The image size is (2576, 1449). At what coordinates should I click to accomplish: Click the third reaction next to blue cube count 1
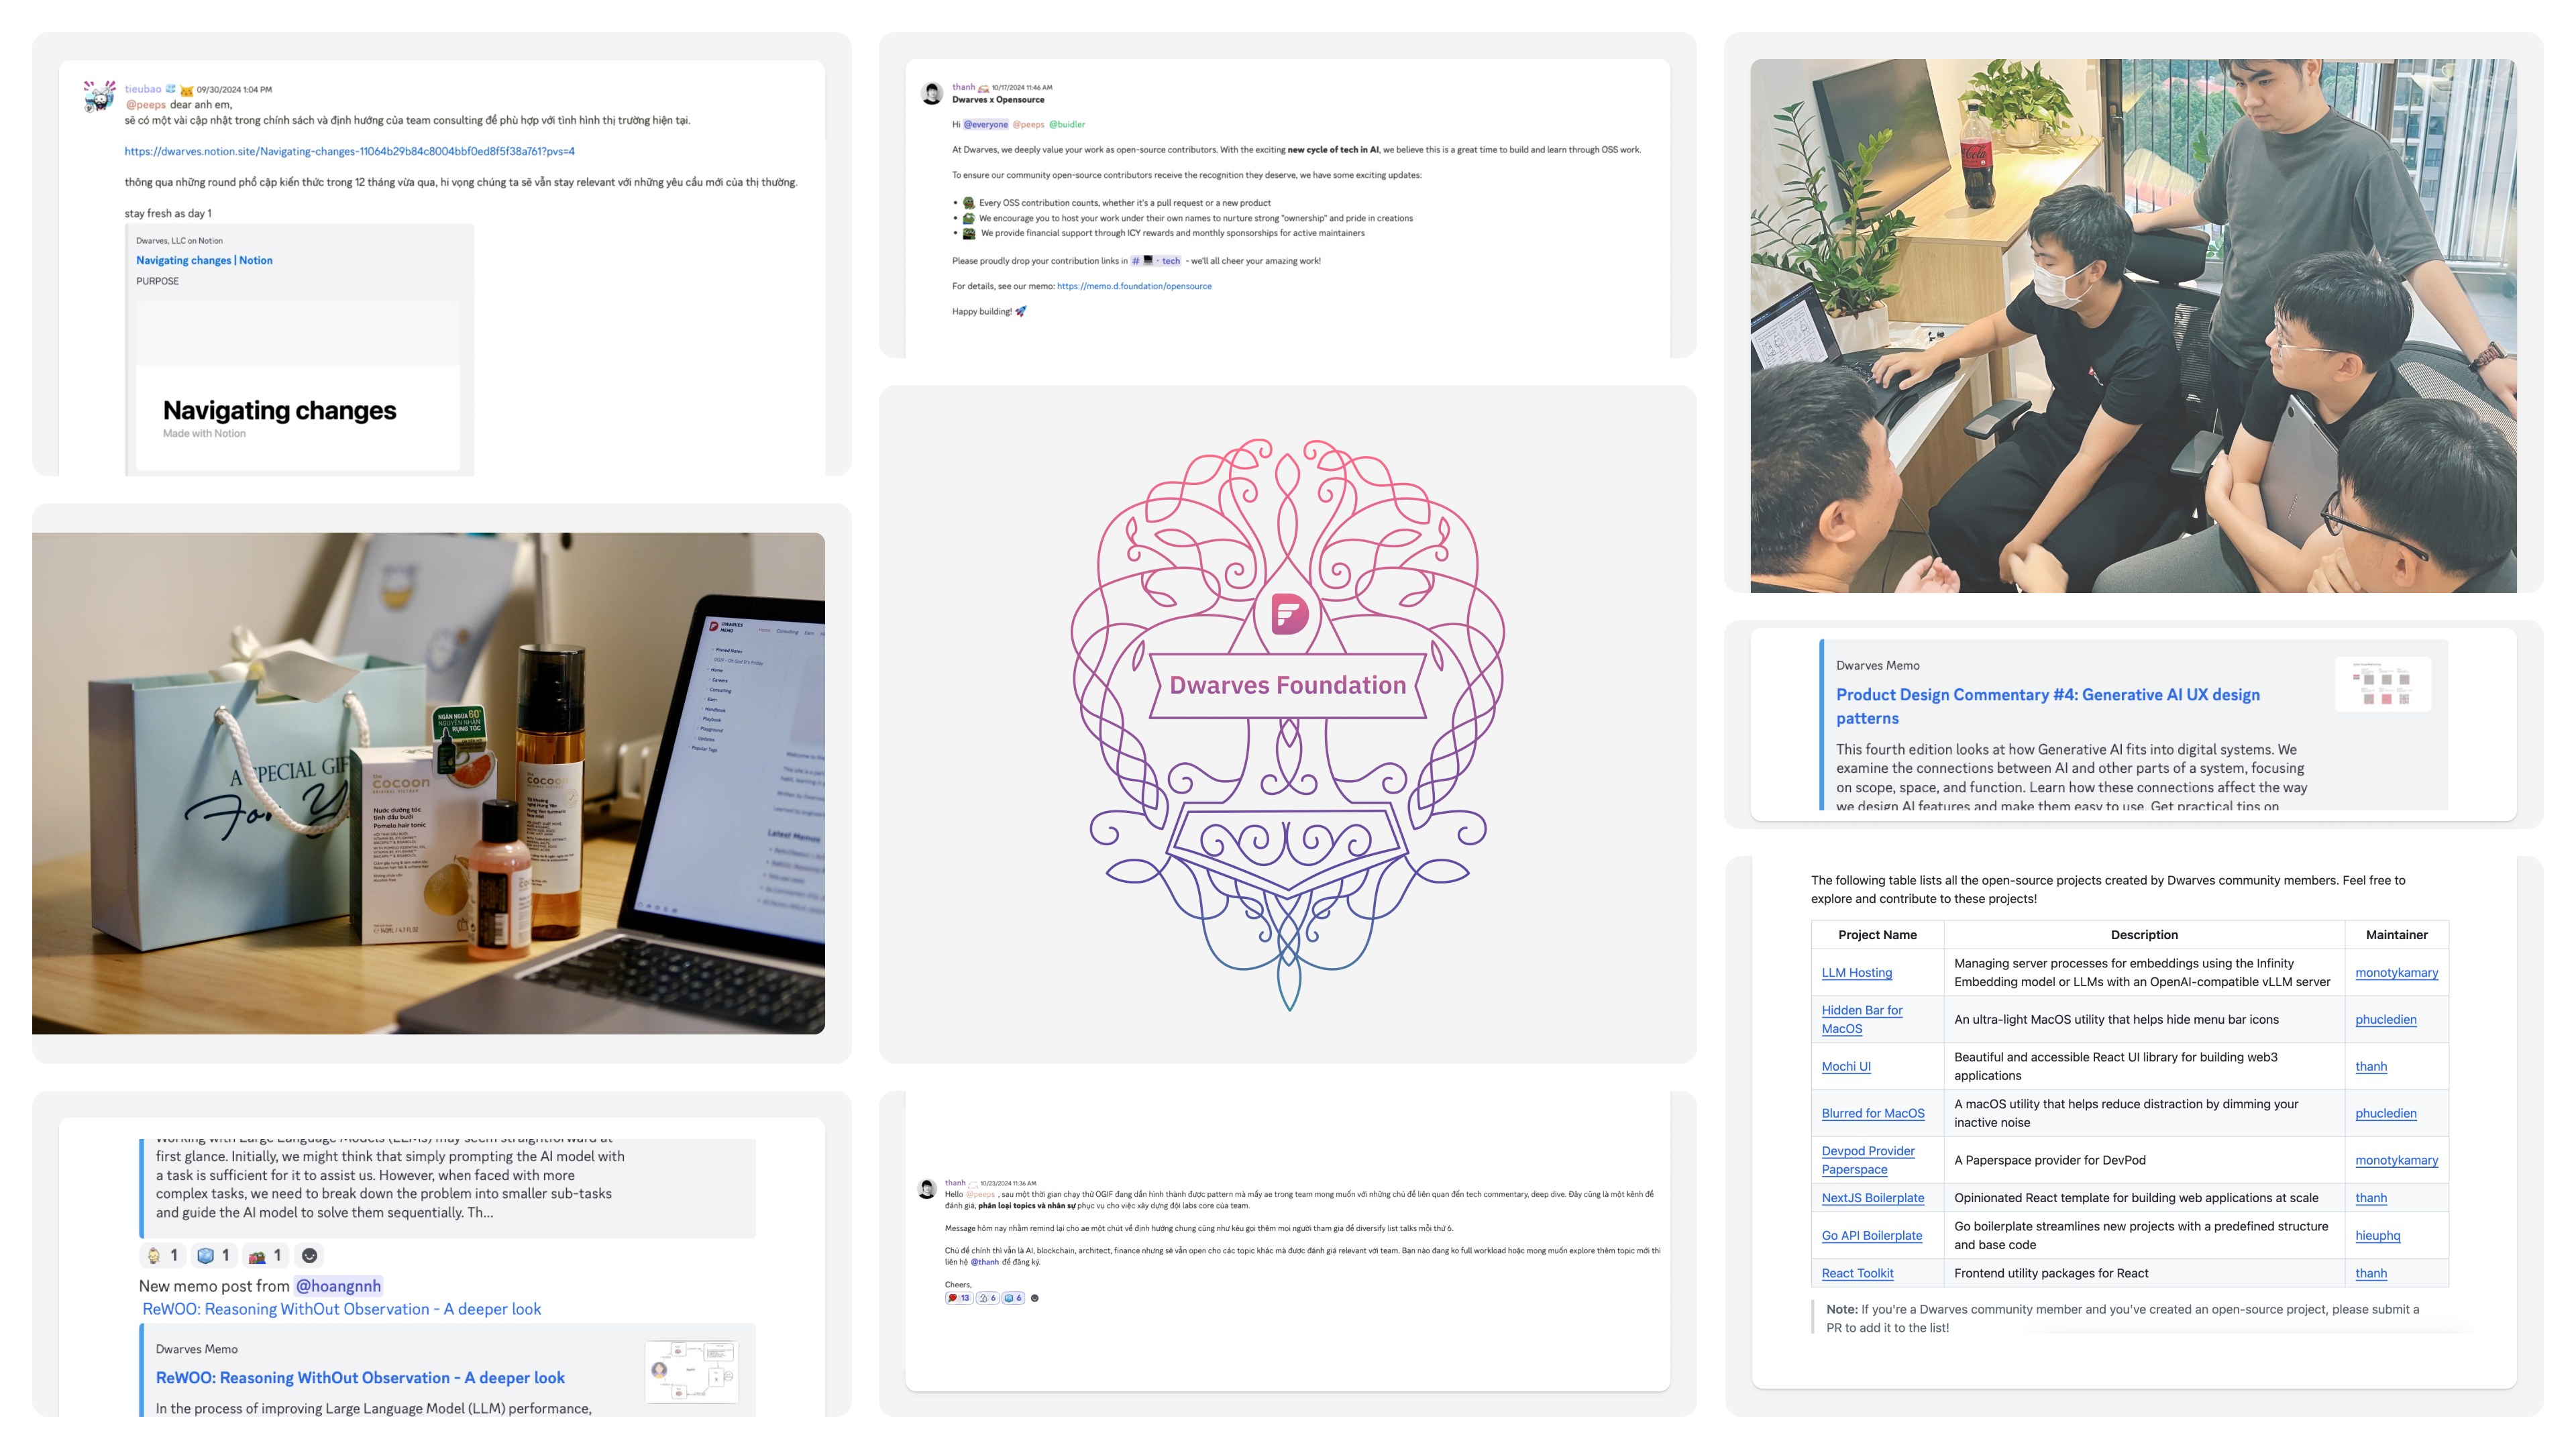tap(265, 1255)
